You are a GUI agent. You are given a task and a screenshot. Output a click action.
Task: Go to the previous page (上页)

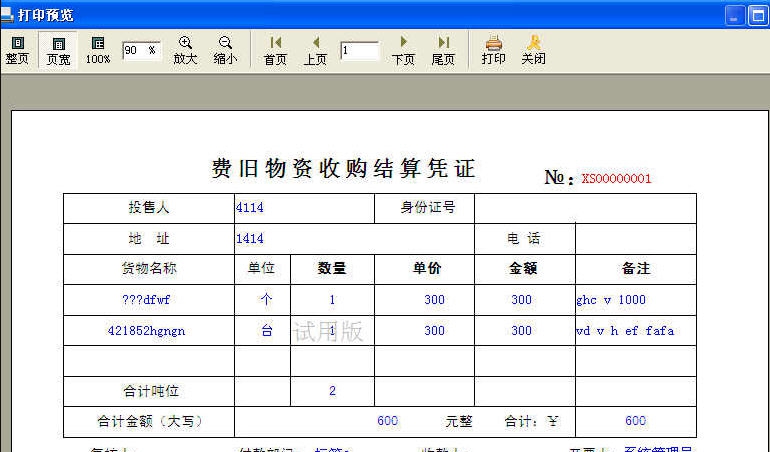click(315, 50)
